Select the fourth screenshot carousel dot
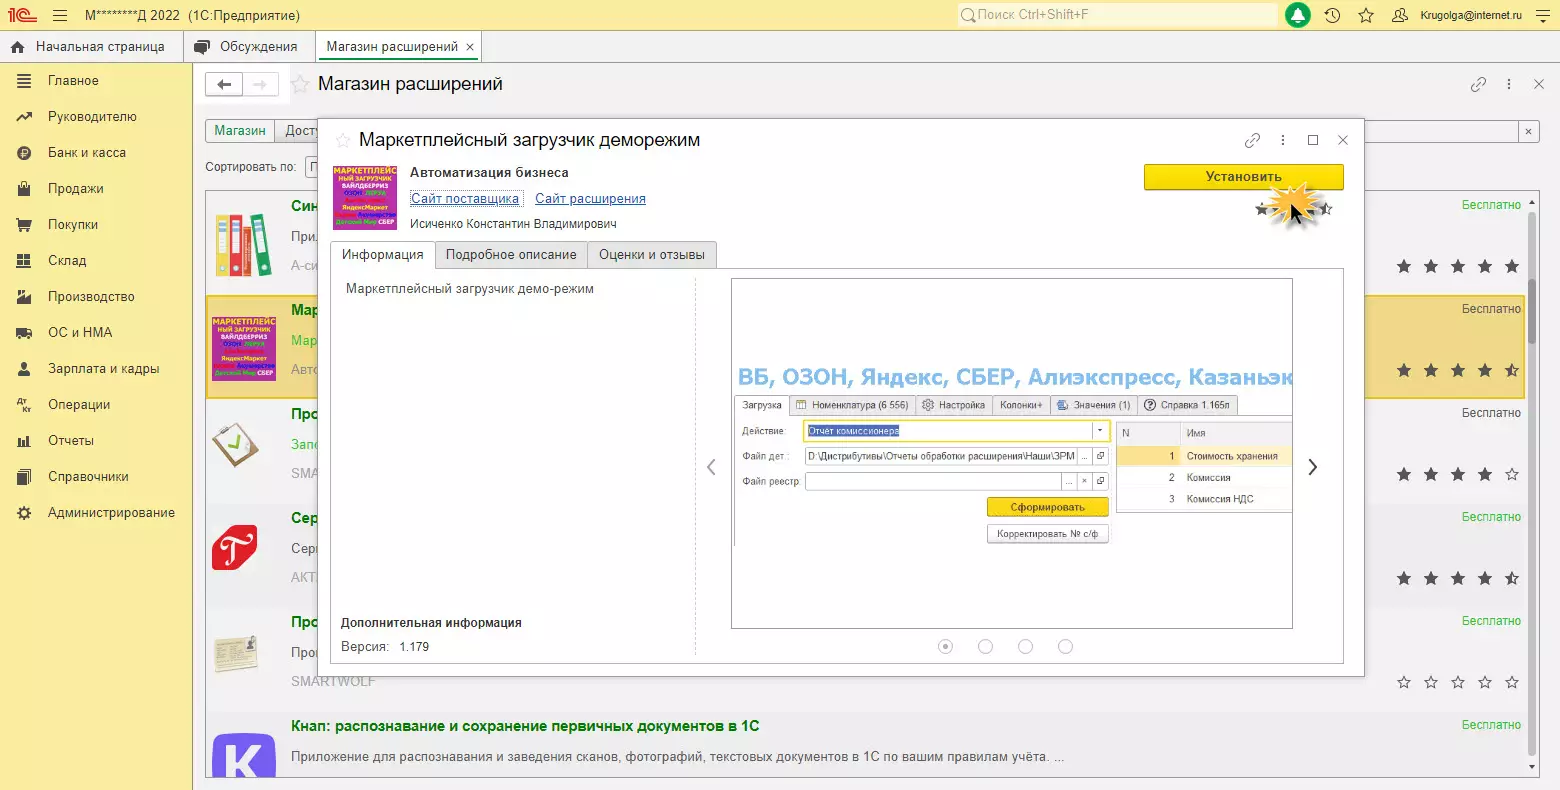The height and width of the screenshot is (790, 1560). (x=1065, y=647)
